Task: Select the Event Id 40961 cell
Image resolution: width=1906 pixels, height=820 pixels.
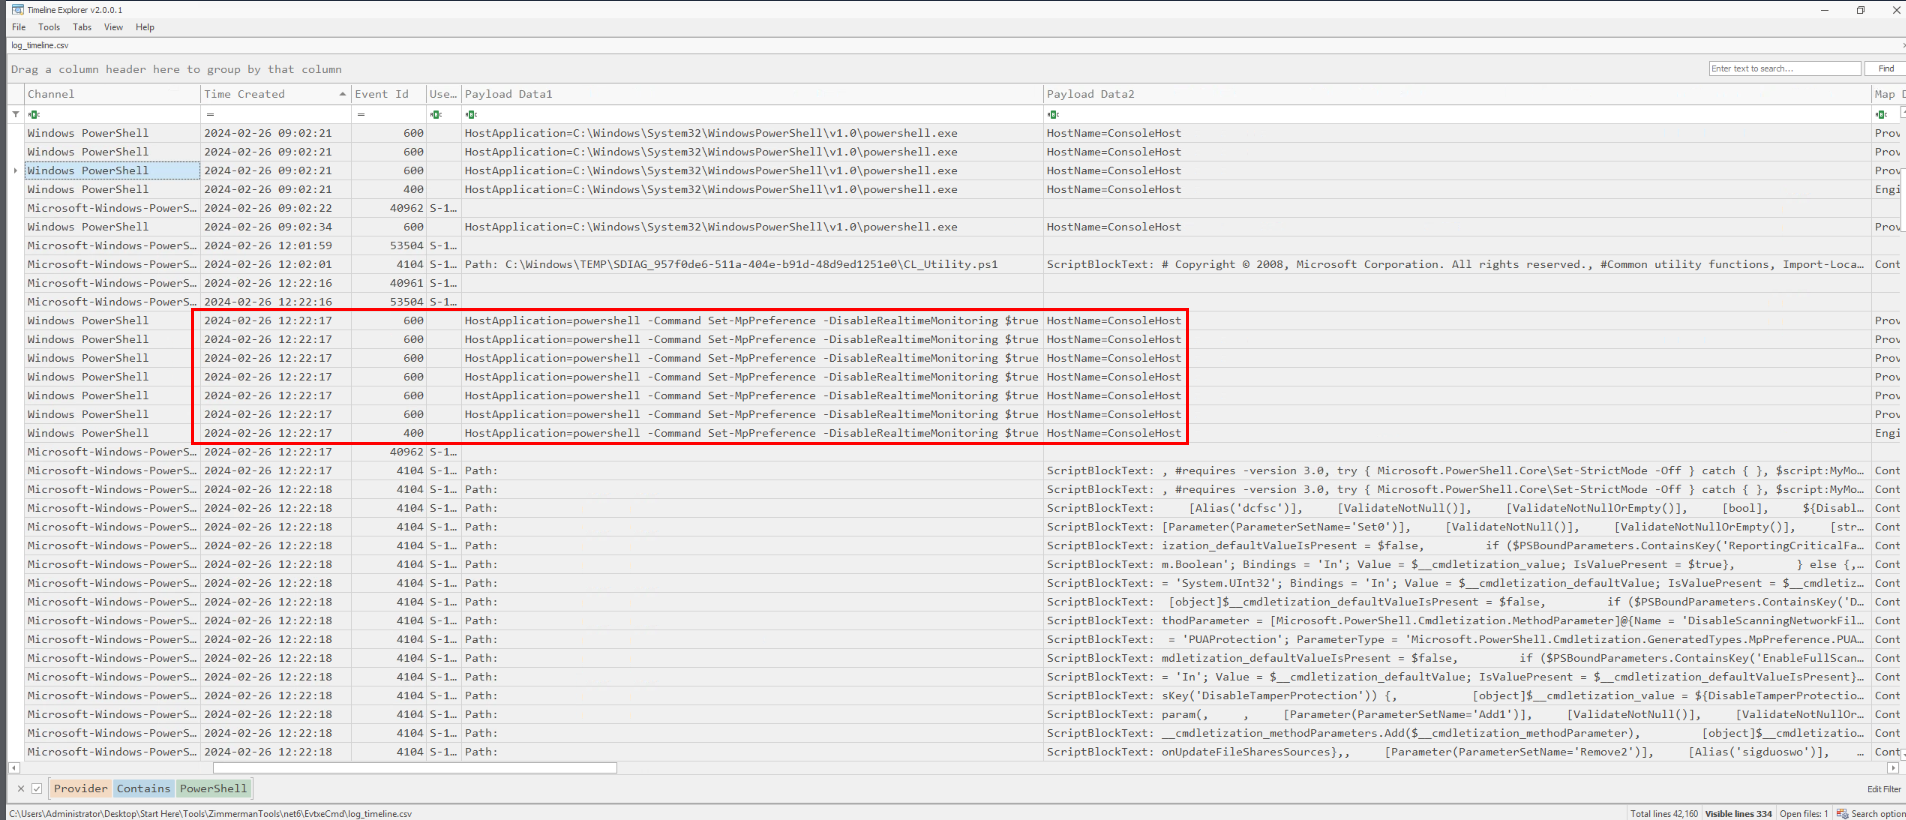Action: [x=389, y=283]
